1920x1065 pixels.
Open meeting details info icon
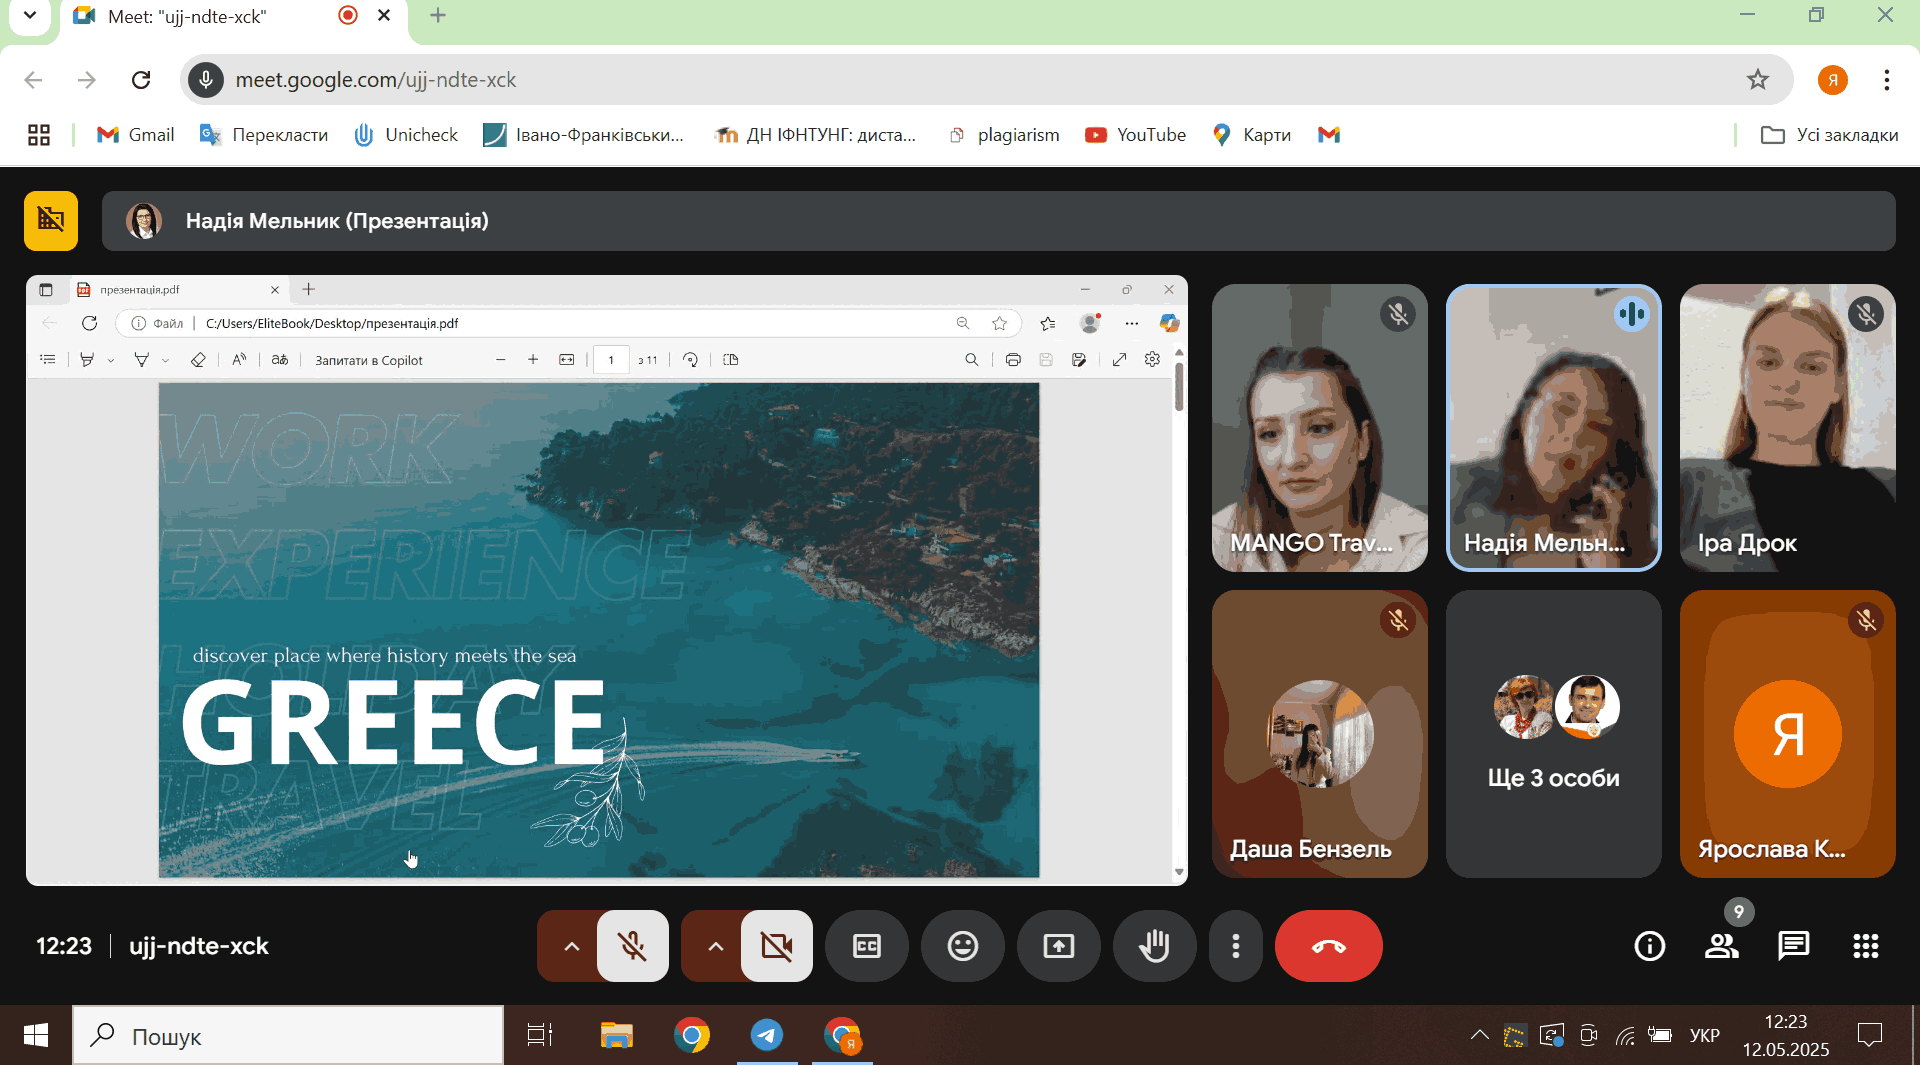coord(1650,946)
